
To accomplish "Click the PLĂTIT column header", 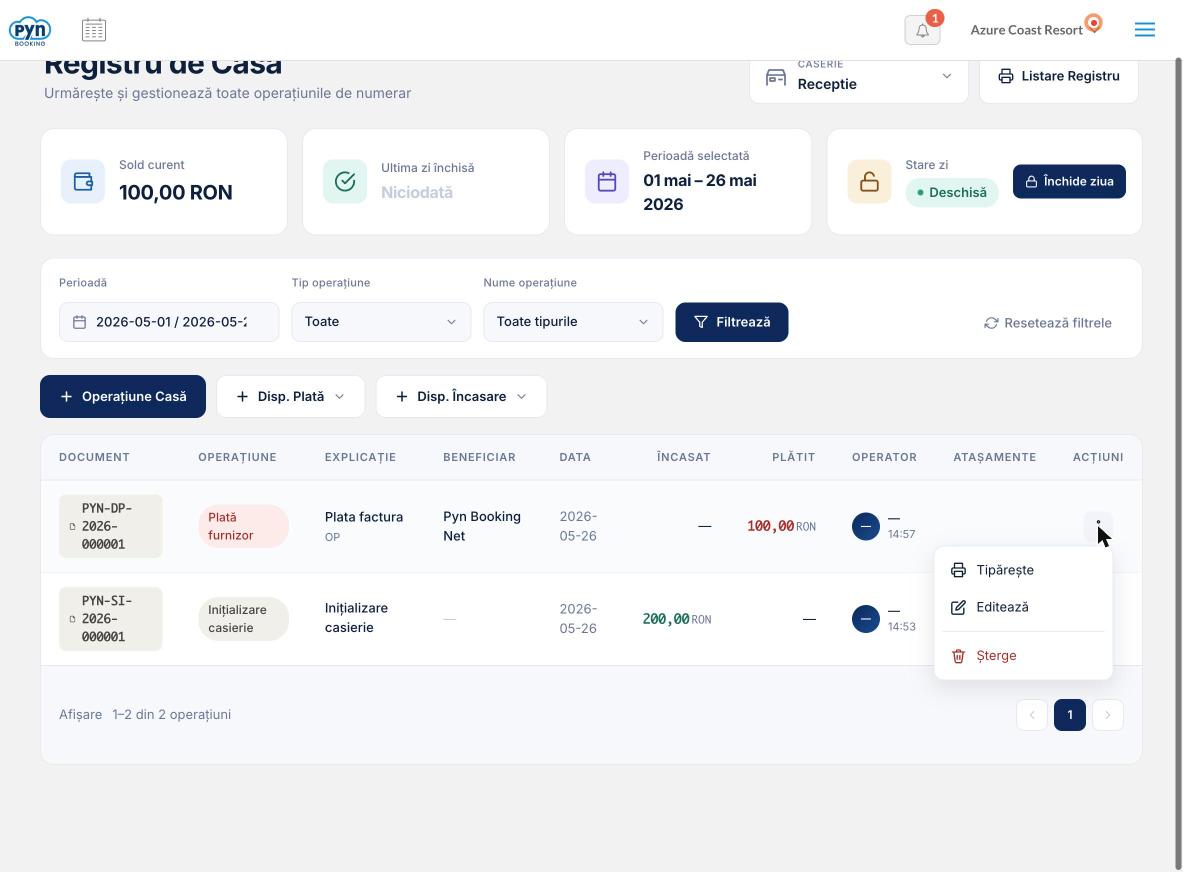I will (794, 457).
